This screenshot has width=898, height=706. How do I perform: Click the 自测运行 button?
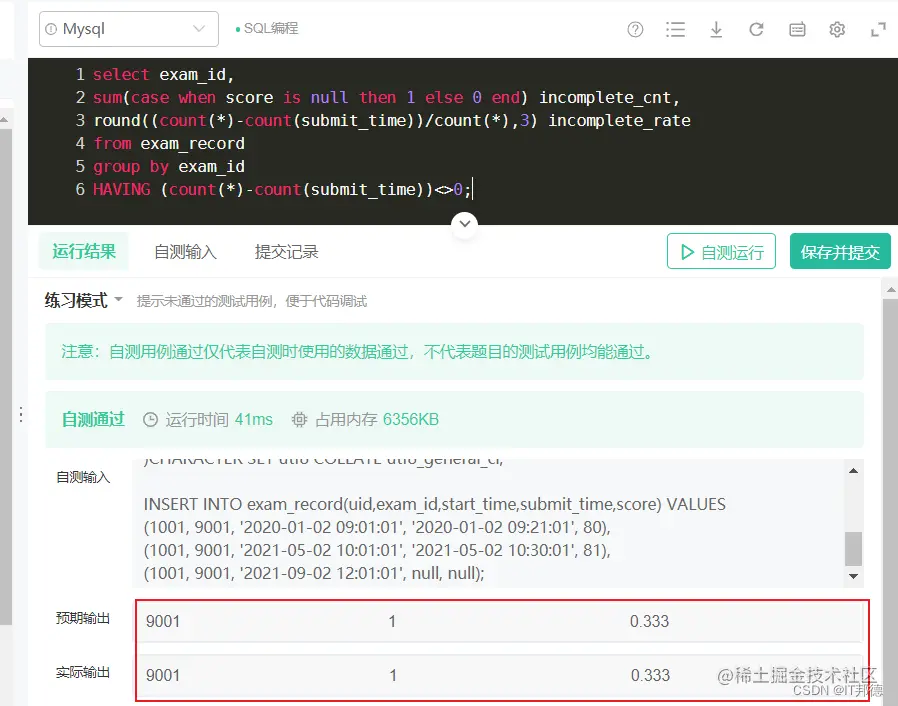click(721, 251)
